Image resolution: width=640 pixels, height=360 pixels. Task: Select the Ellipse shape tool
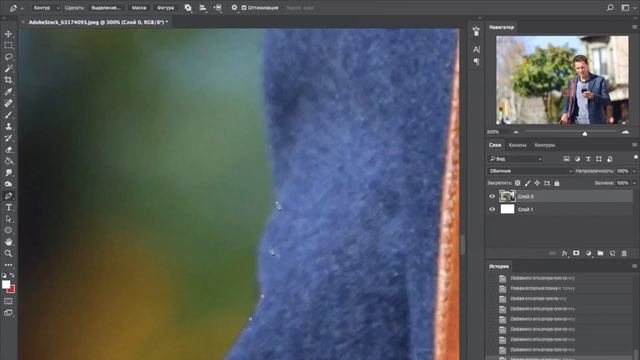pos(8,231)
